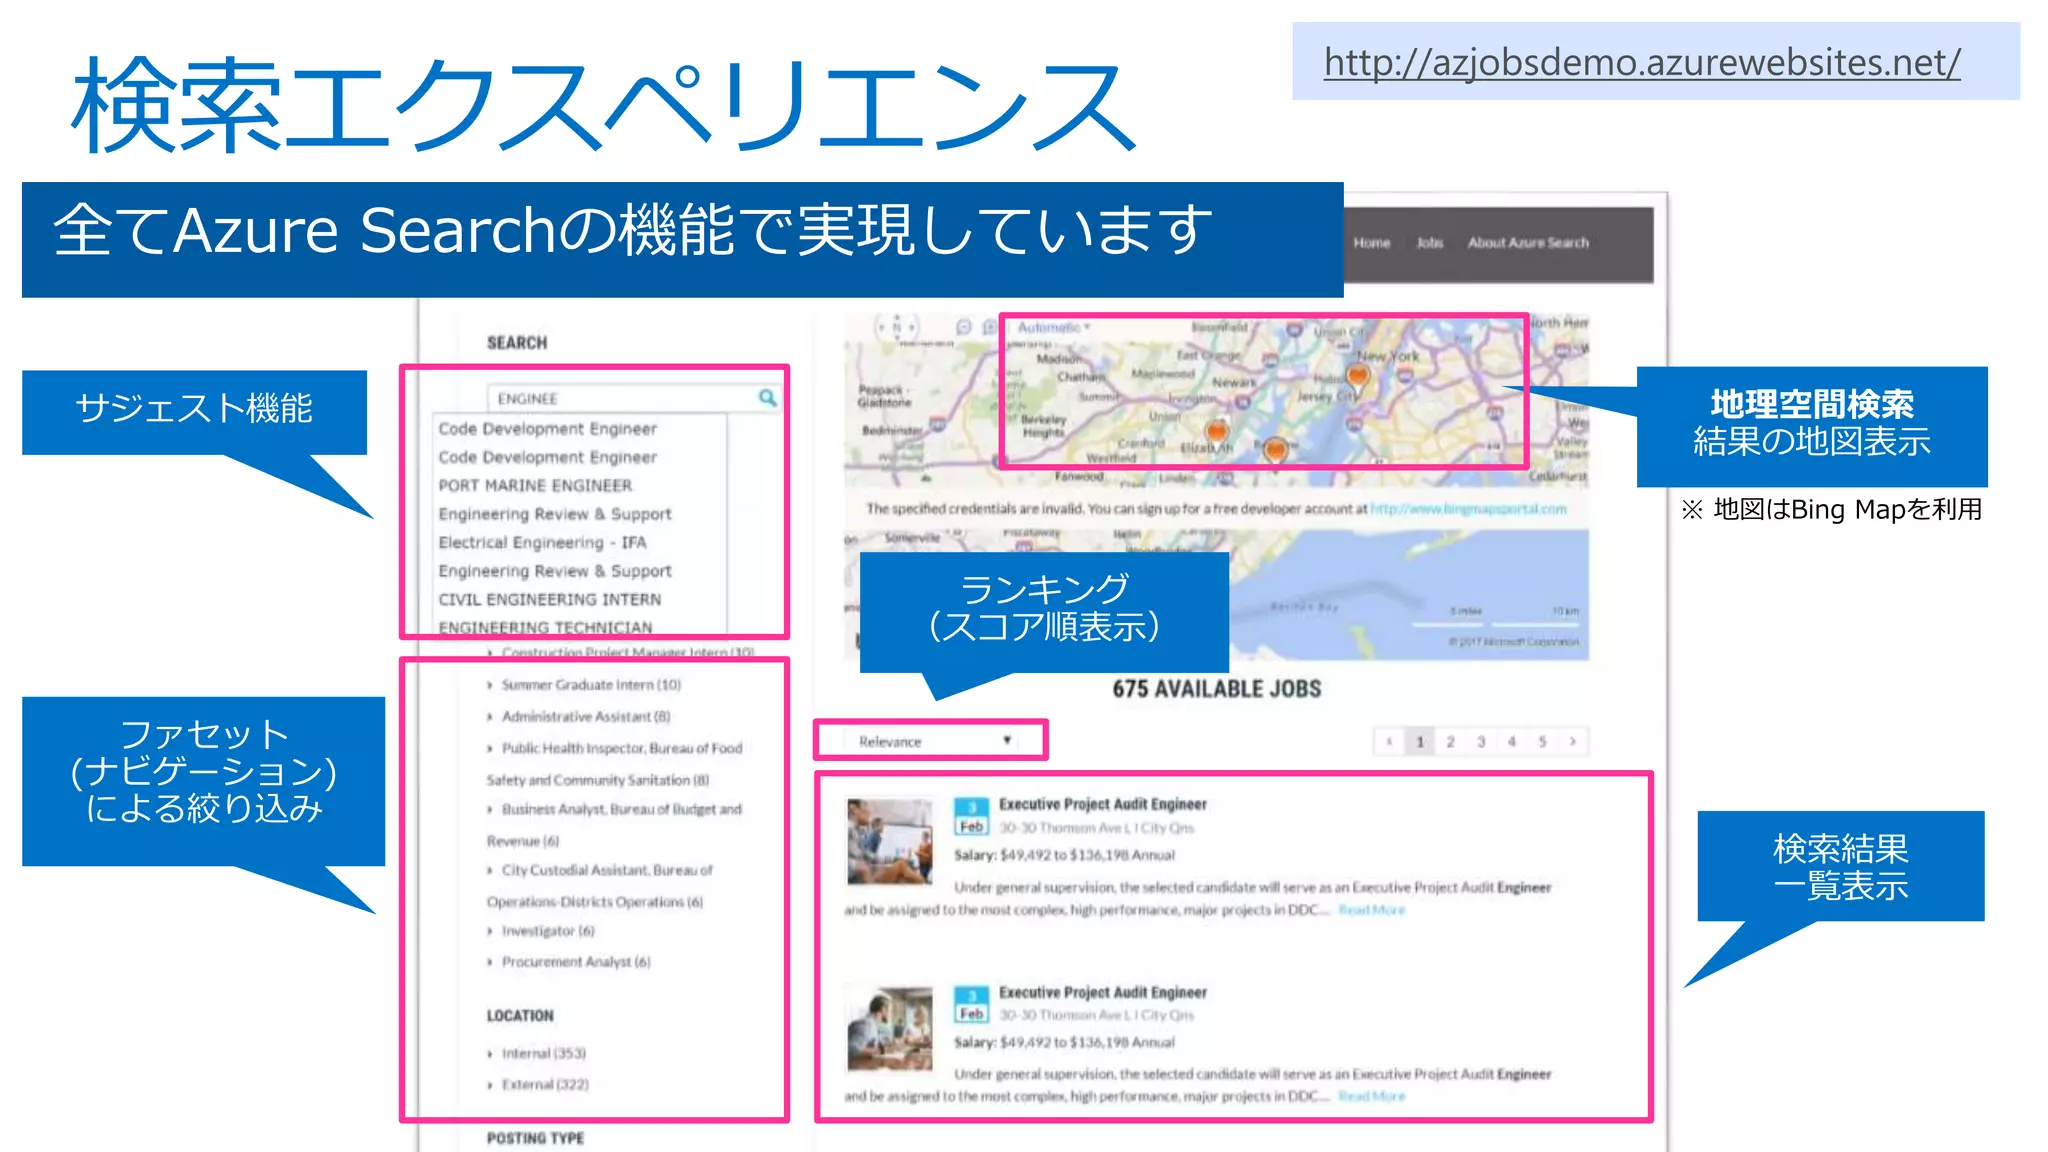Viewport: 2048px width, 1152px height.
Task: Click the map pin near New York
Action: click(1357, 376)
